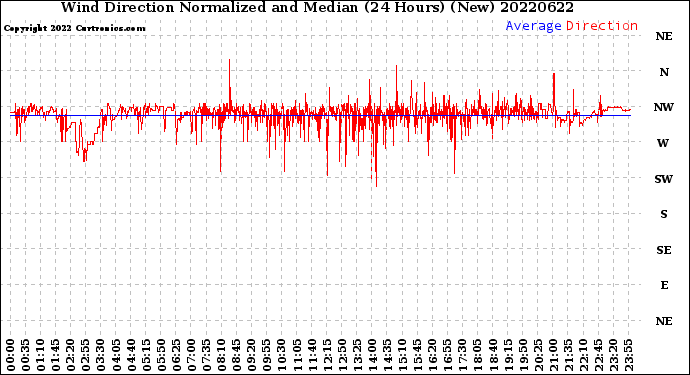This screenshot has width=690, height=375.
Task: Click the 00:35 time axis label
Action: pyautogui.click(x=26, y=355)
